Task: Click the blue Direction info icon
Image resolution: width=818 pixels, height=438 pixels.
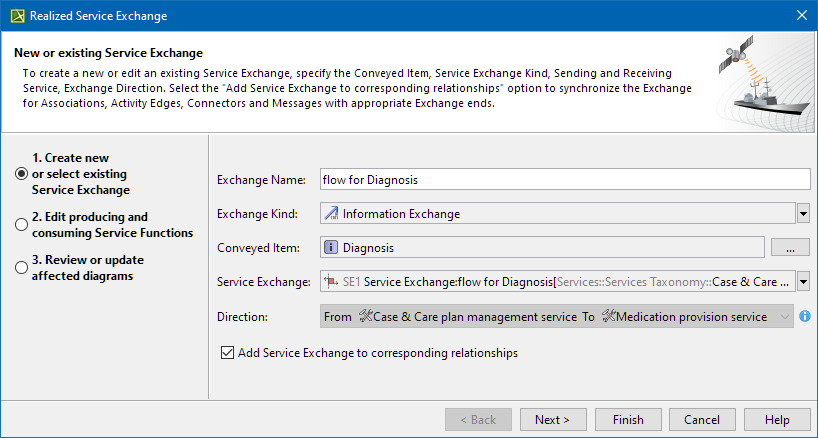Action: pos(805,317)
